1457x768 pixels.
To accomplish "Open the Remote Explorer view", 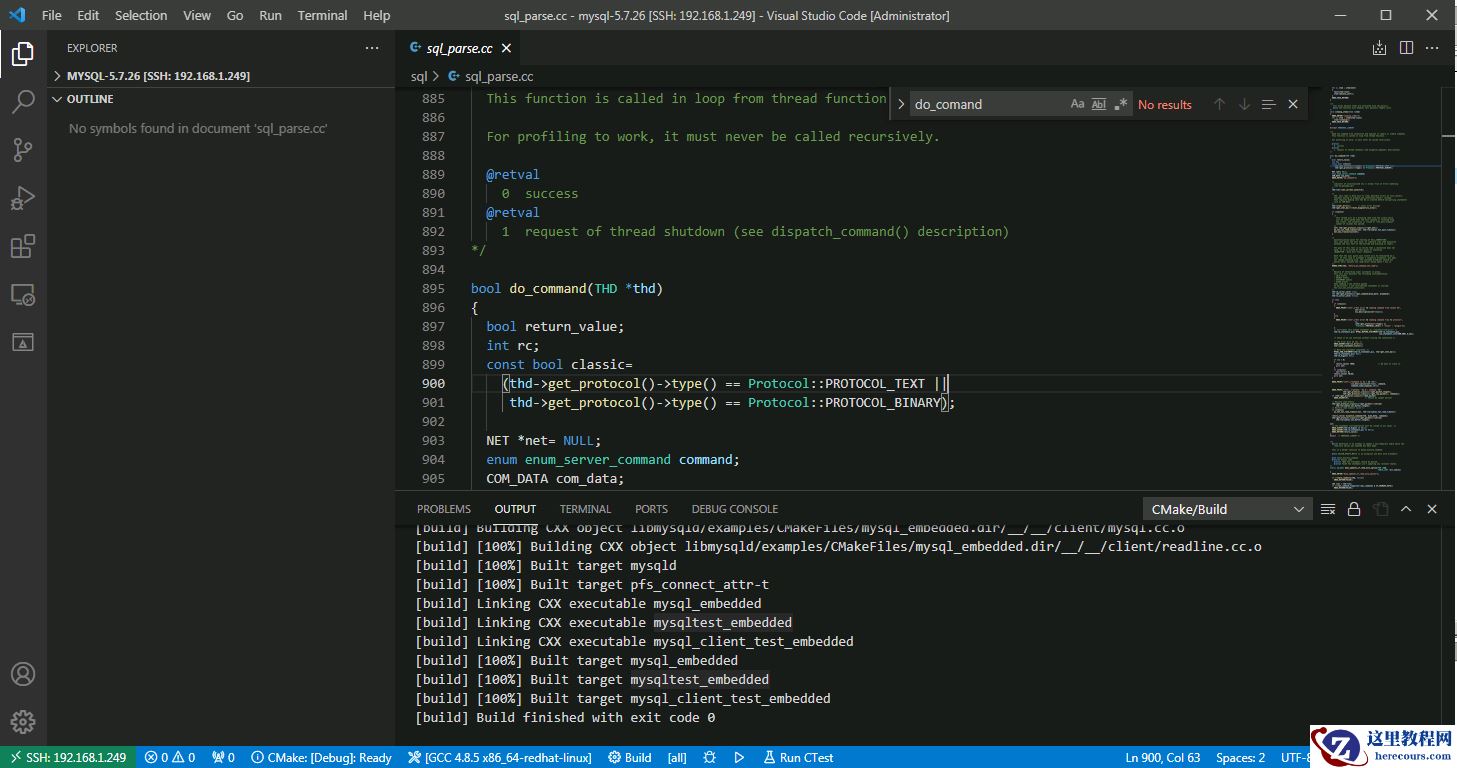I will (23, 295).
